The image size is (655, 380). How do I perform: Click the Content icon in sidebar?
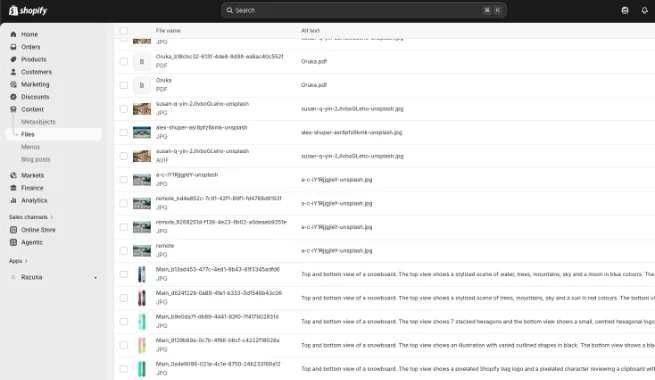(13, 109)
